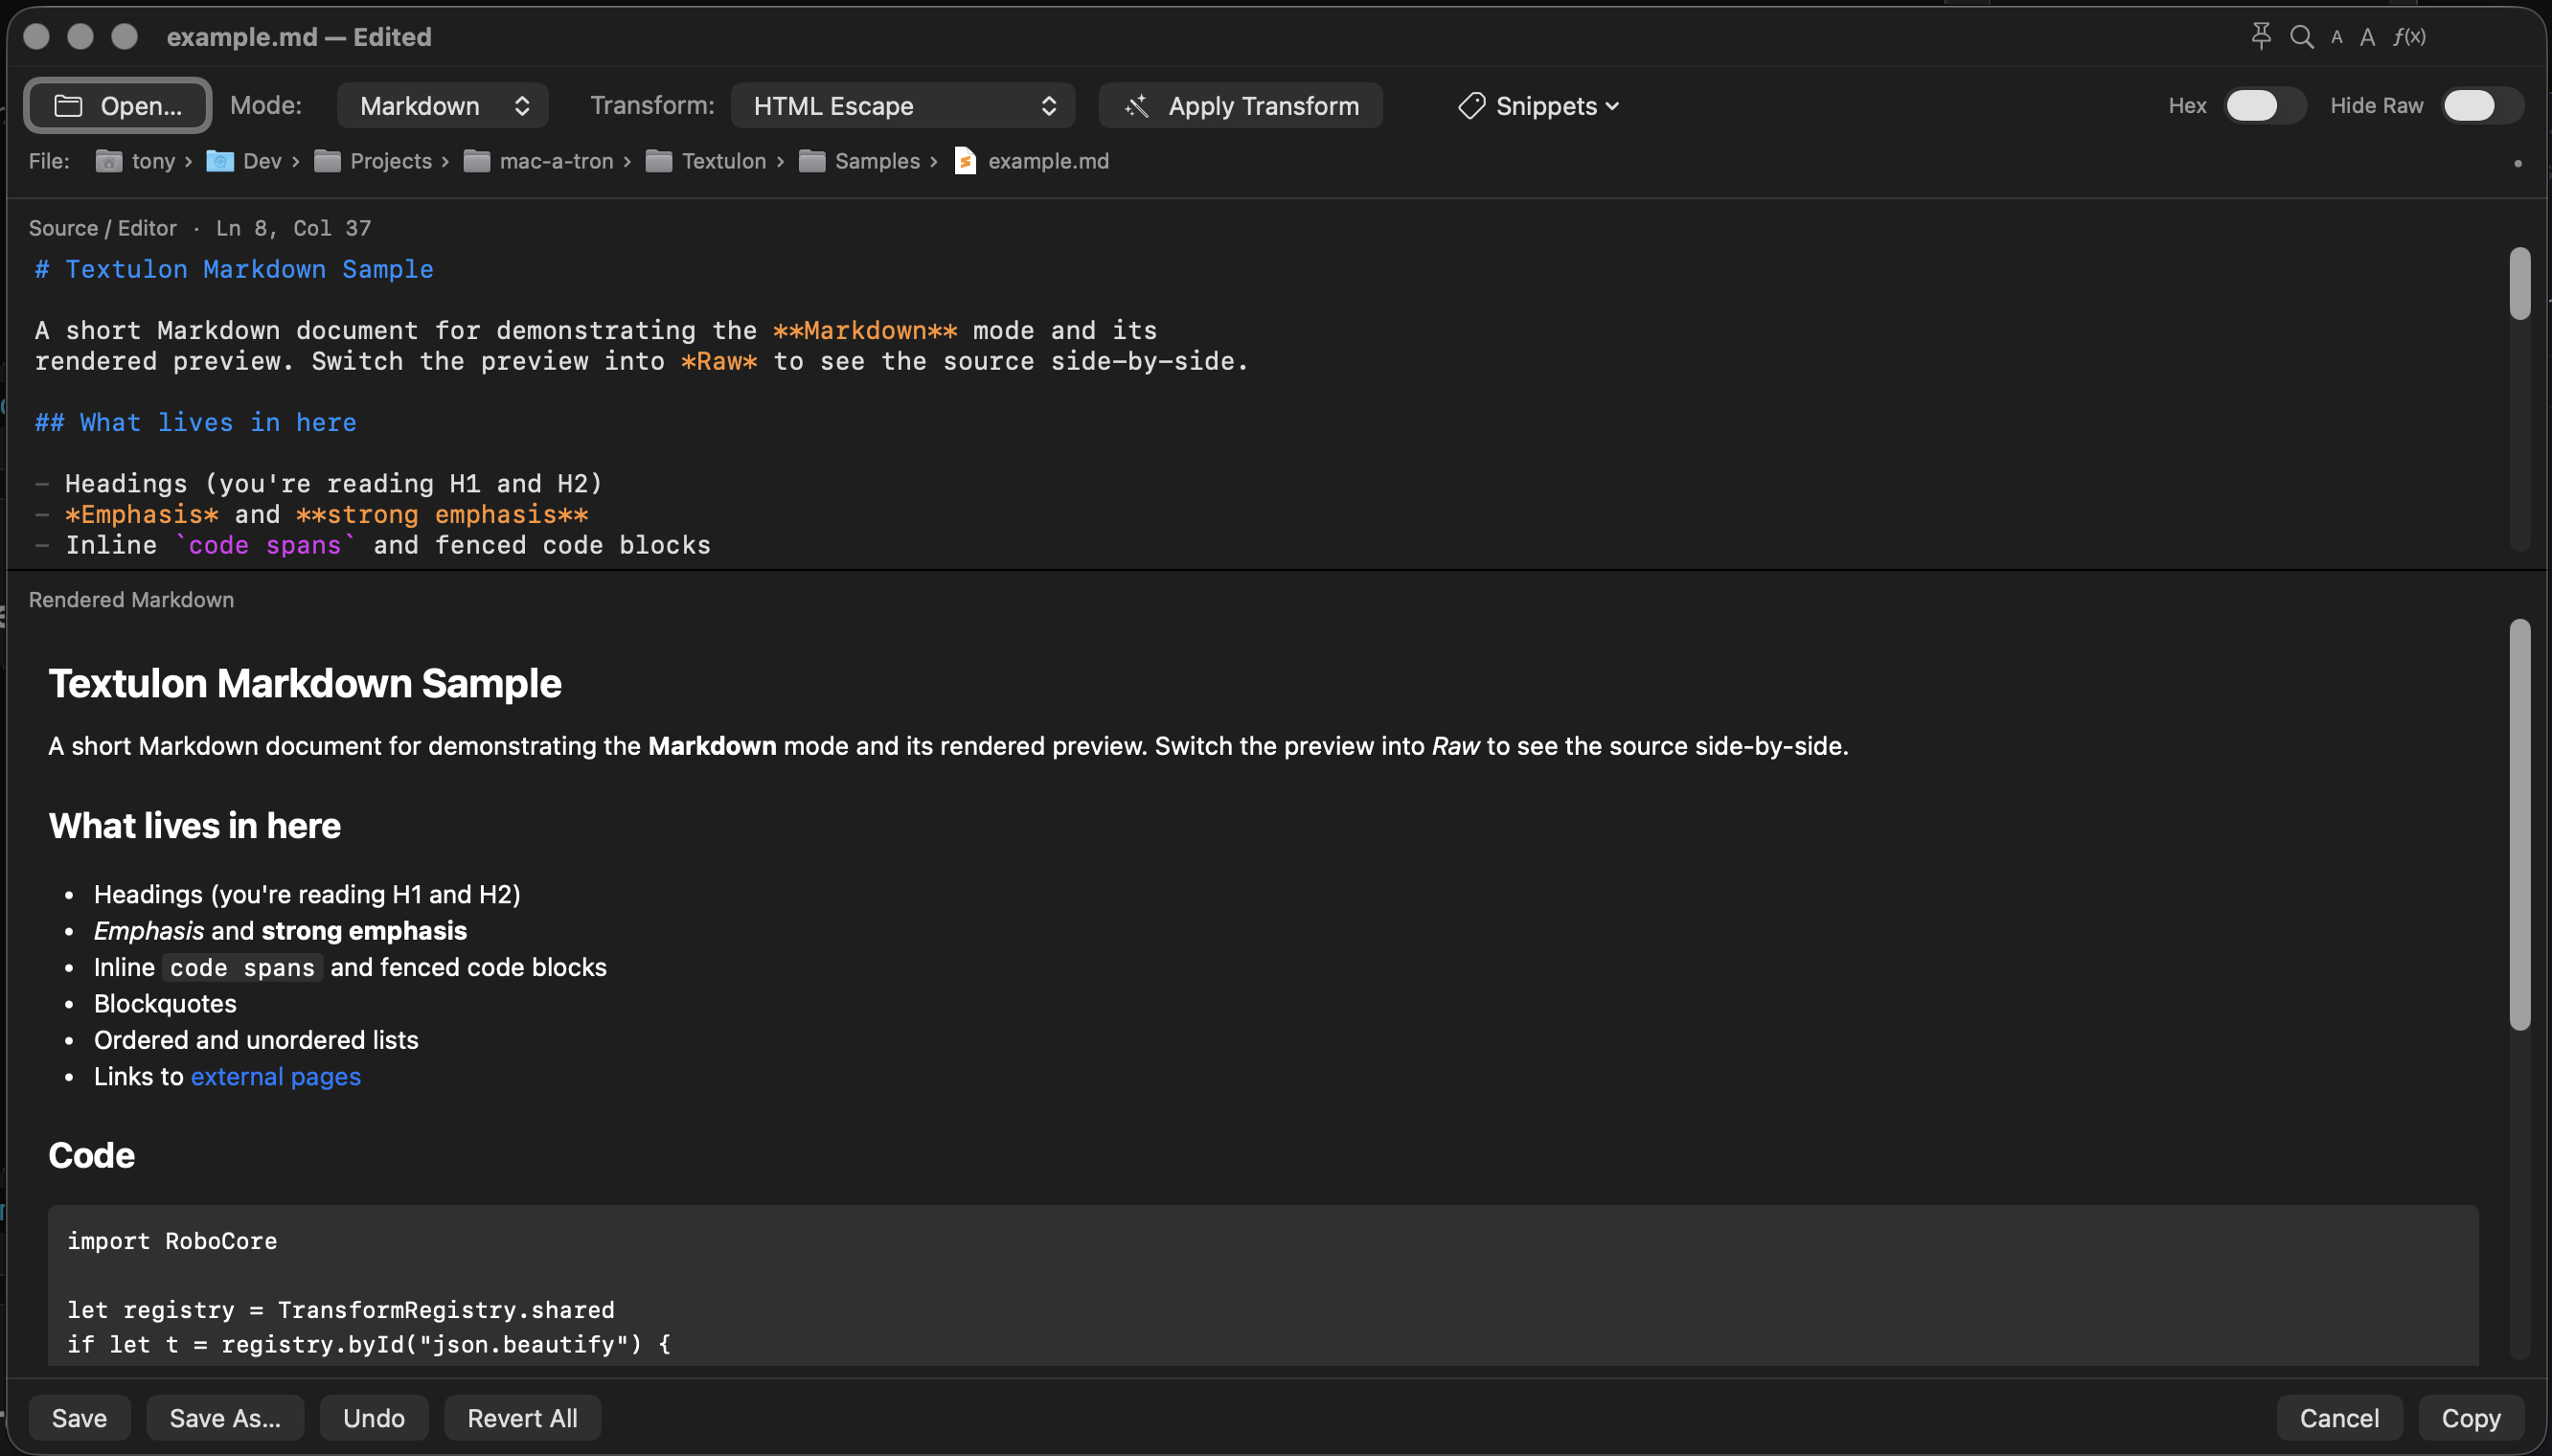Click the rendered 'Textulon Markdown Sample' heading
This screenshot has height=1456, width=2552.
305,684
